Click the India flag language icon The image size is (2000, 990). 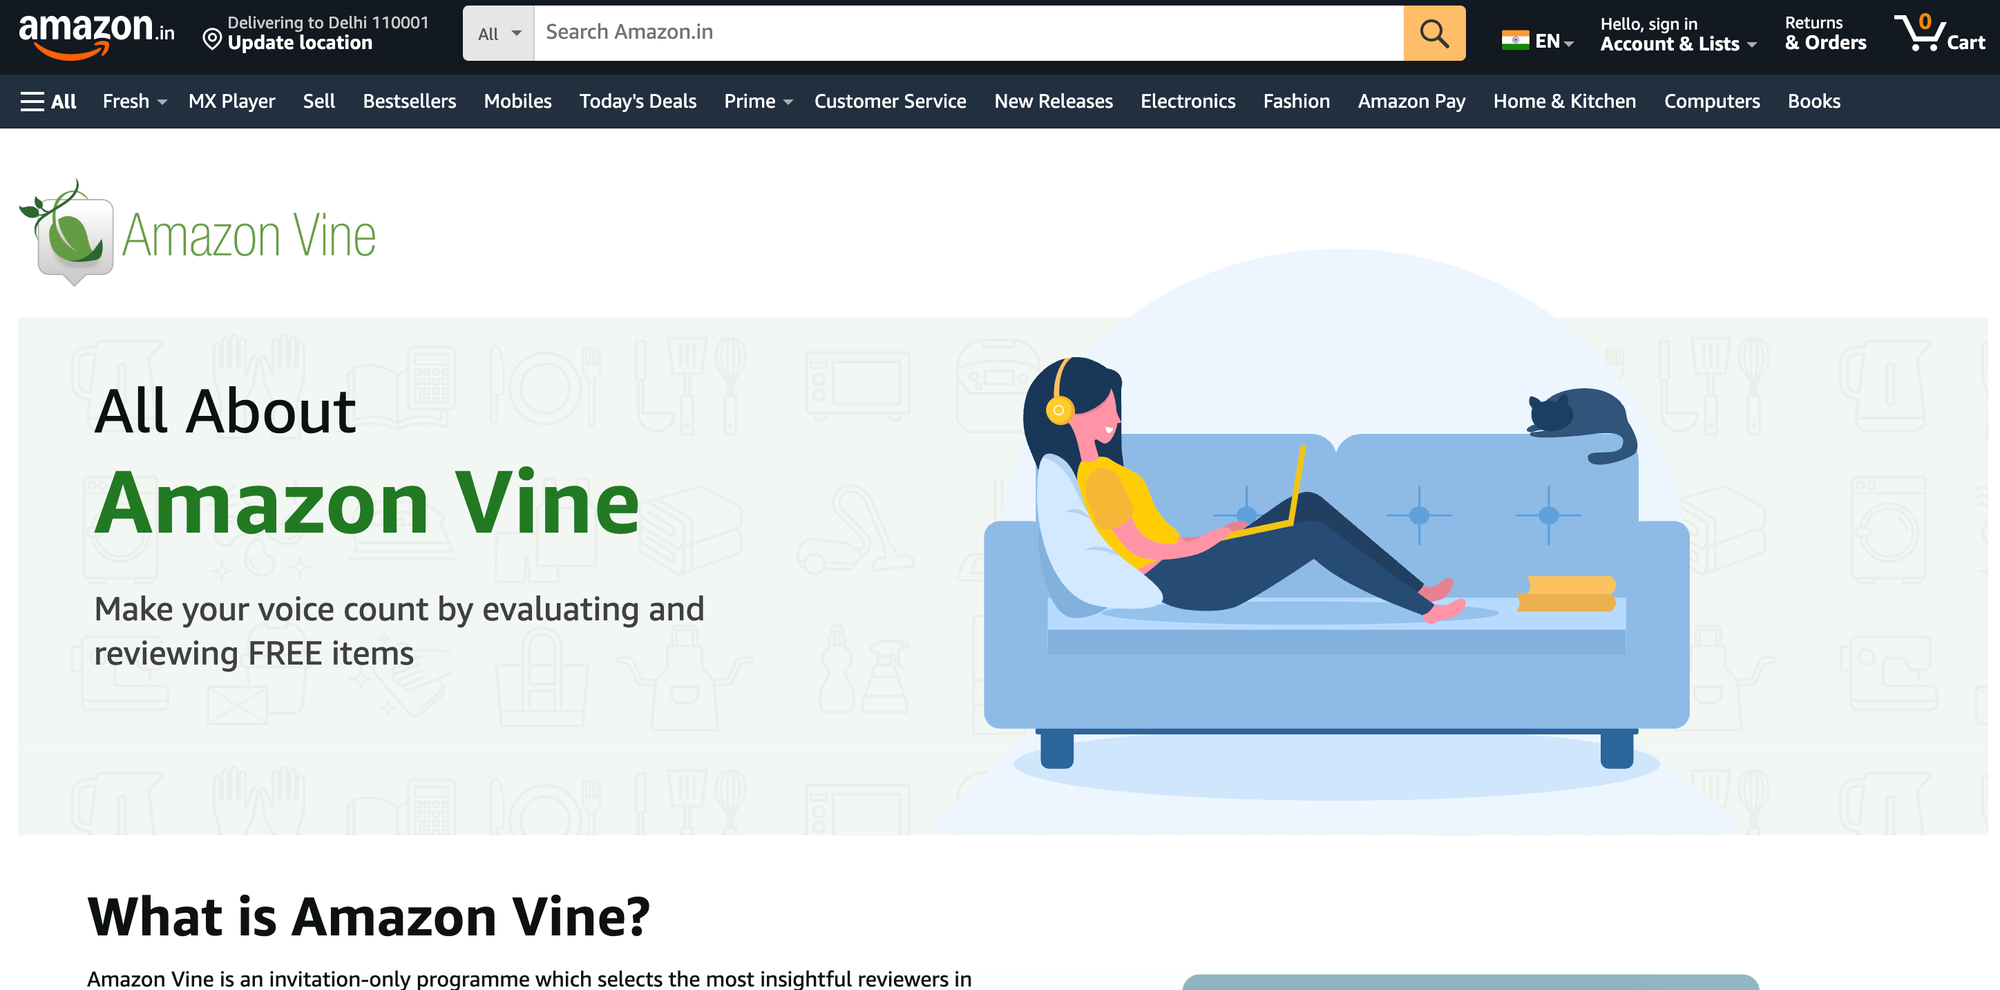(x=1515, y=40)
